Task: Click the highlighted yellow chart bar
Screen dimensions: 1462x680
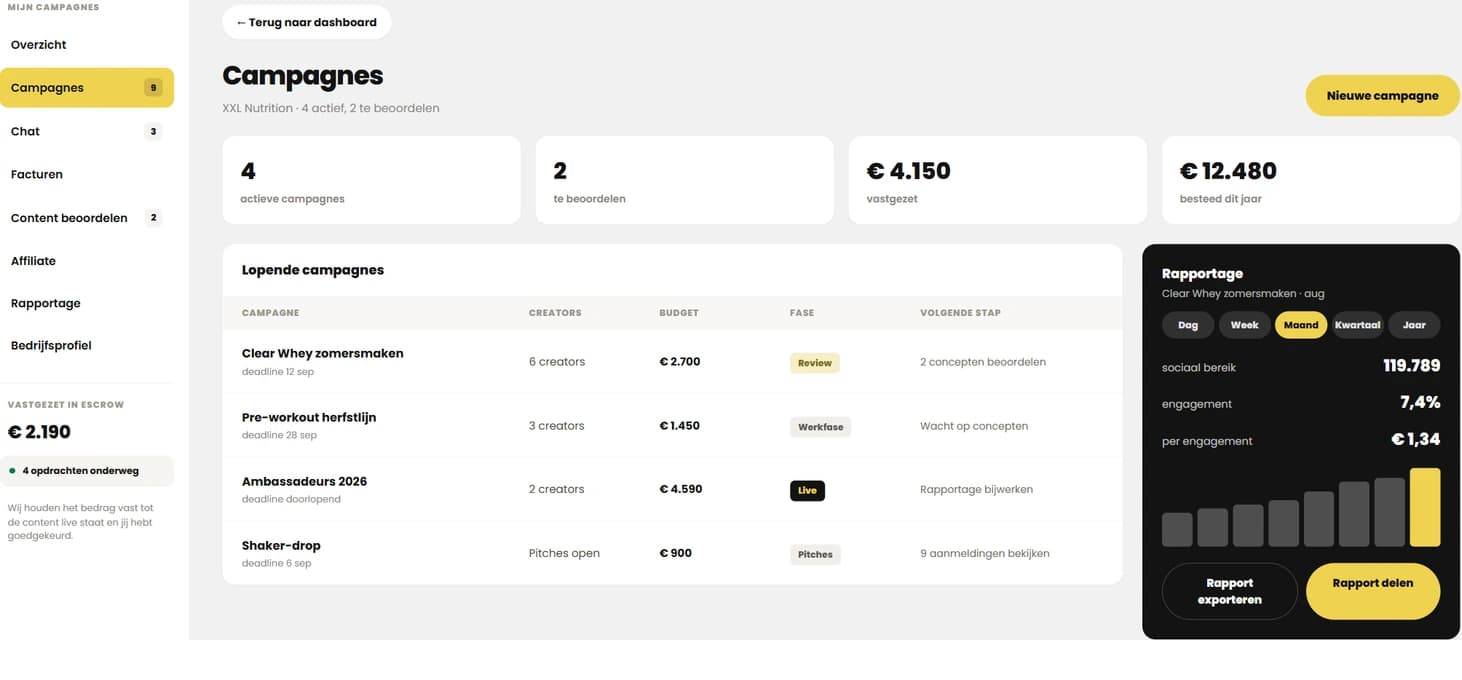Action: click(x=1425, y=507)
